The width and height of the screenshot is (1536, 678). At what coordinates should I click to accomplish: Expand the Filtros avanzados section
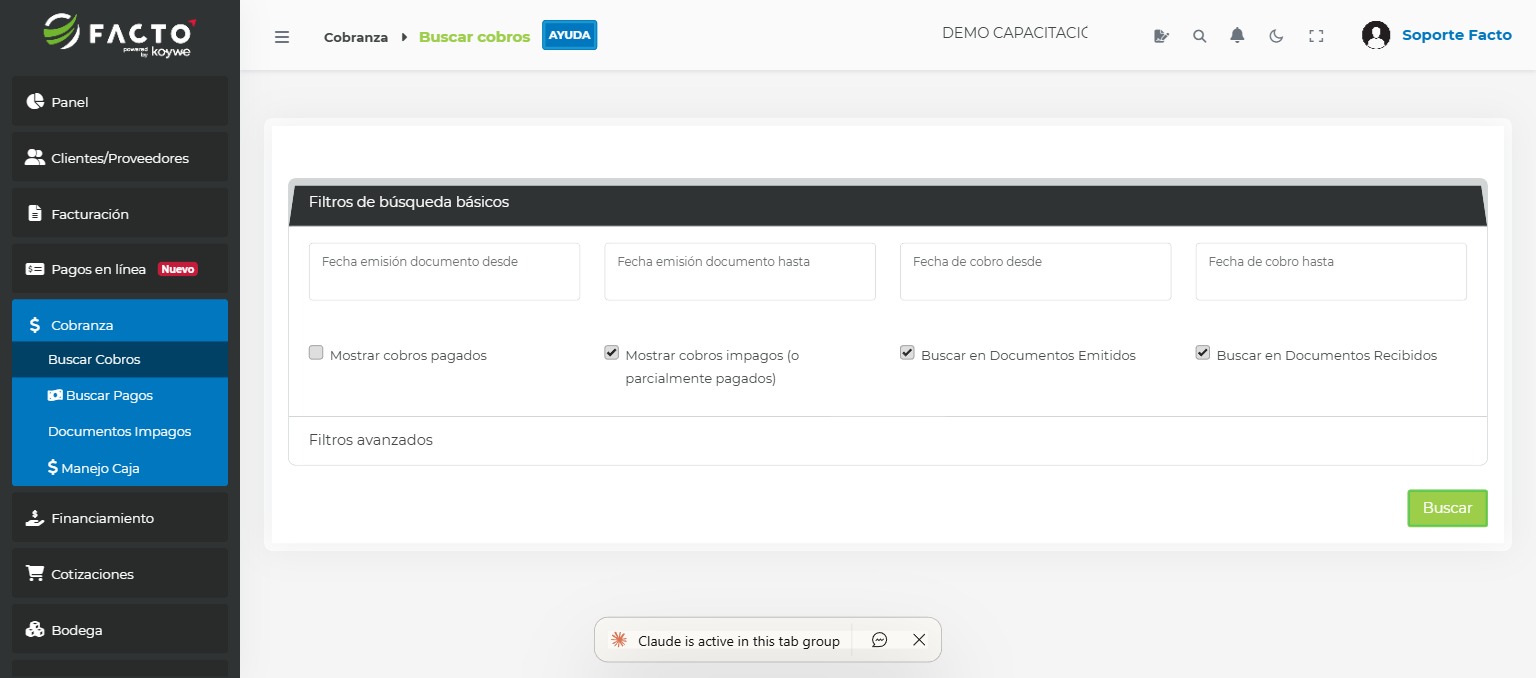(x=371, y=440)
